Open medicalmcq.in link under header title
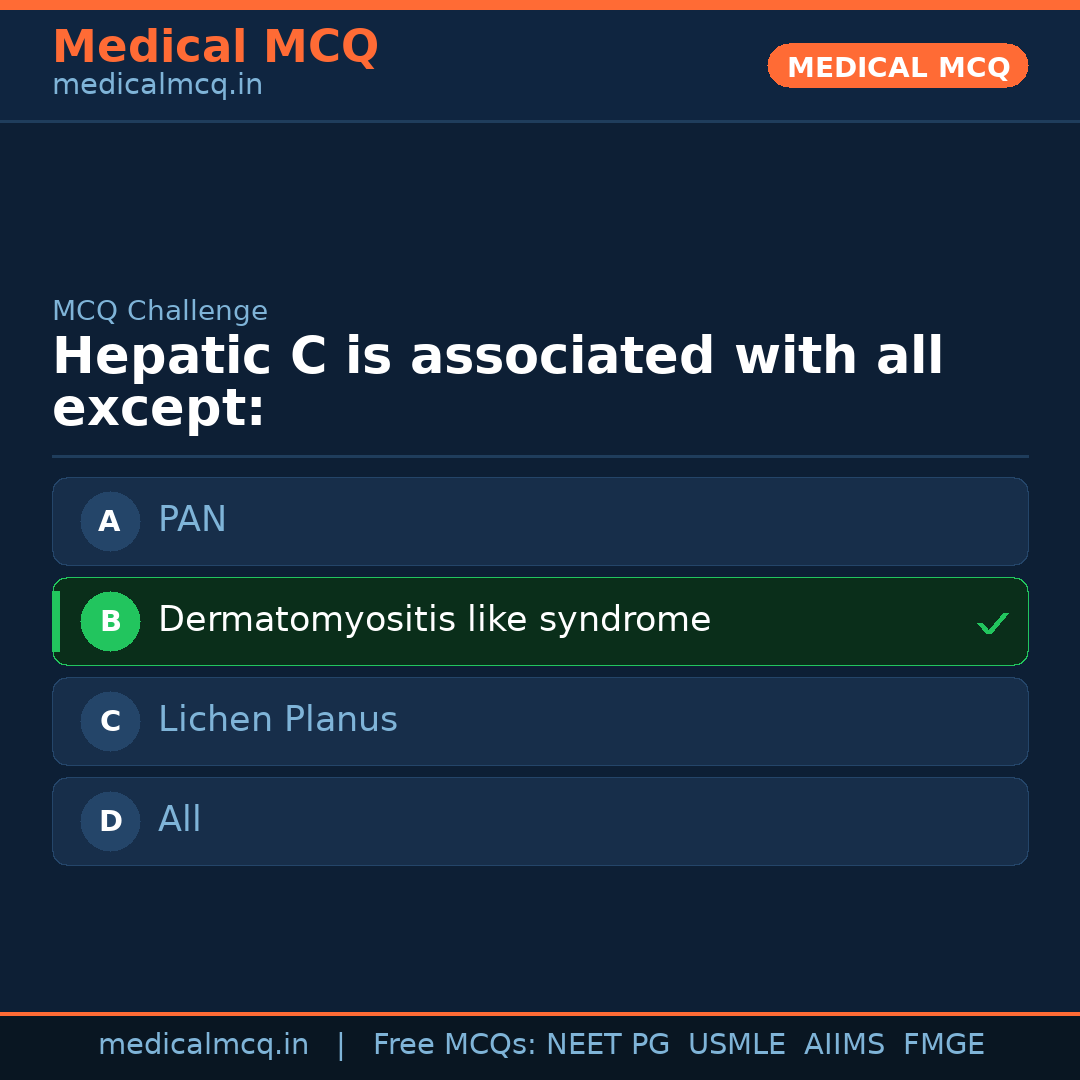This screenshot has width=1080, height=1080. coord(157,85)
